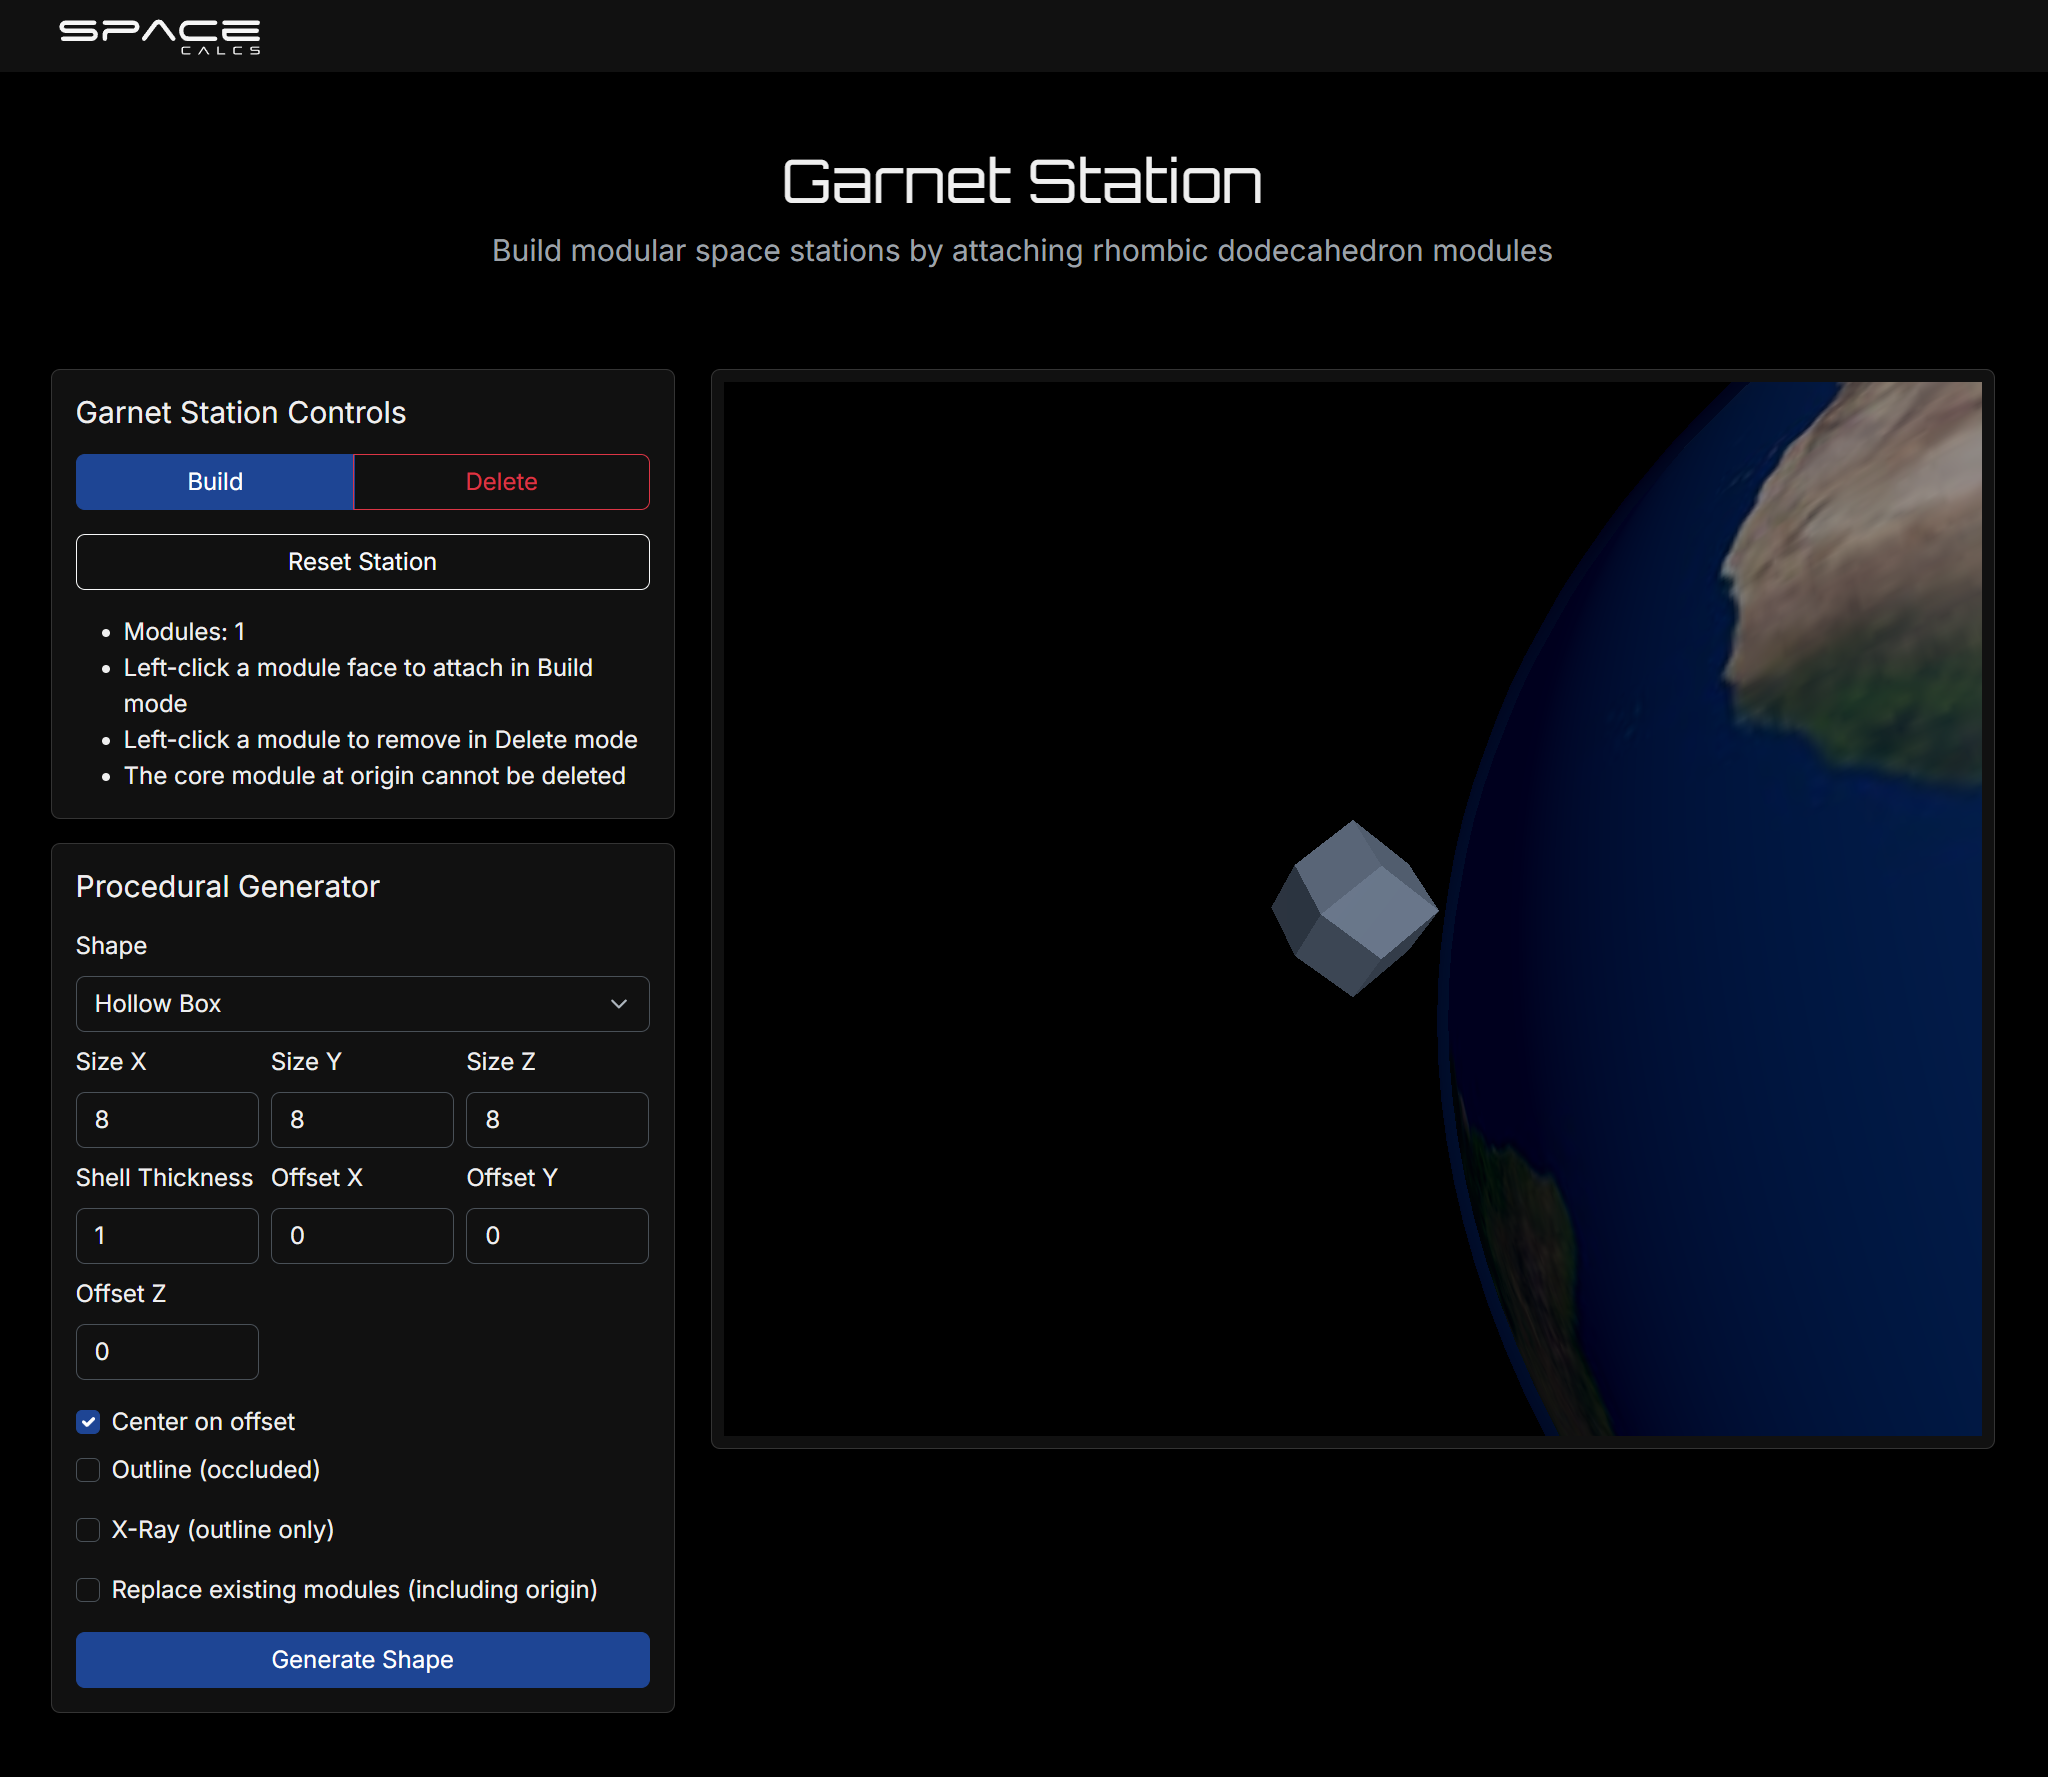This screenshot has width=2048, height=1777.
Task: Switch to Delete mode
Action: [501, 482]
